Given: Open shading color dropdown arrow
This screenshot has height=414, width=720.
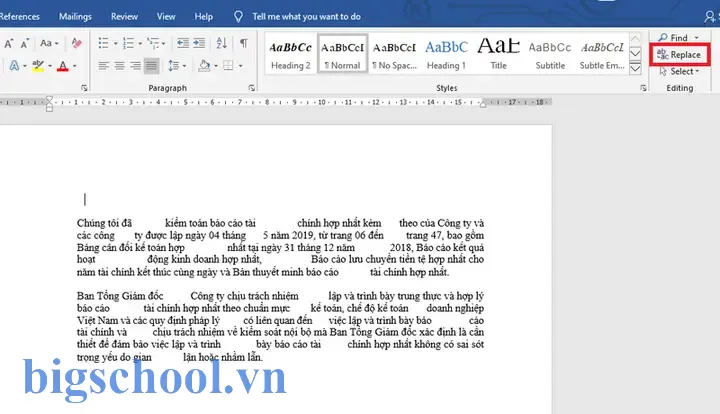Looking at the screenshot, I should [216, 66].
